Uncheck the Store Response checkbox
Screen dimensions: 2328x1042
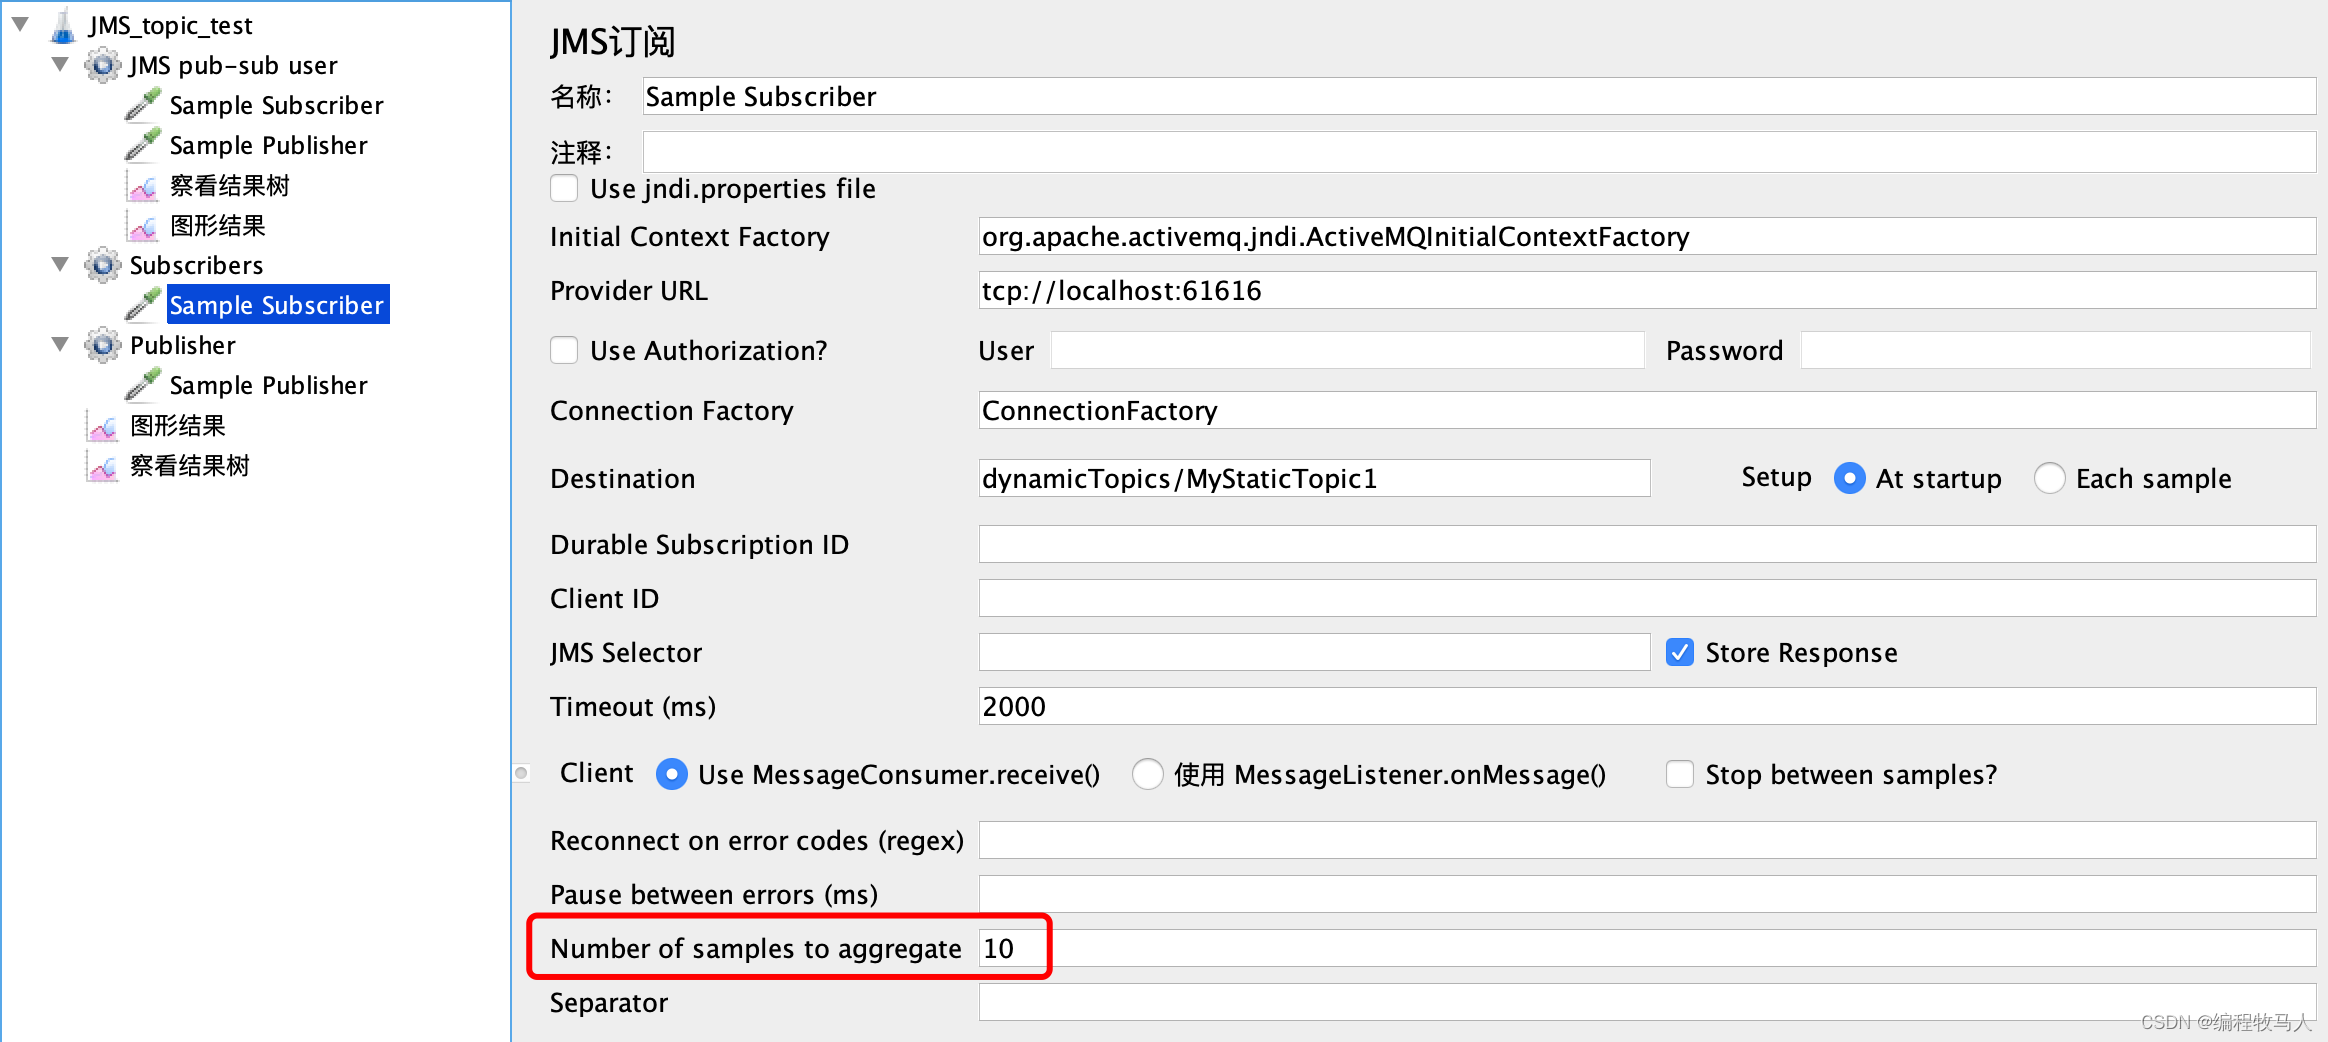click(1680, 652)
